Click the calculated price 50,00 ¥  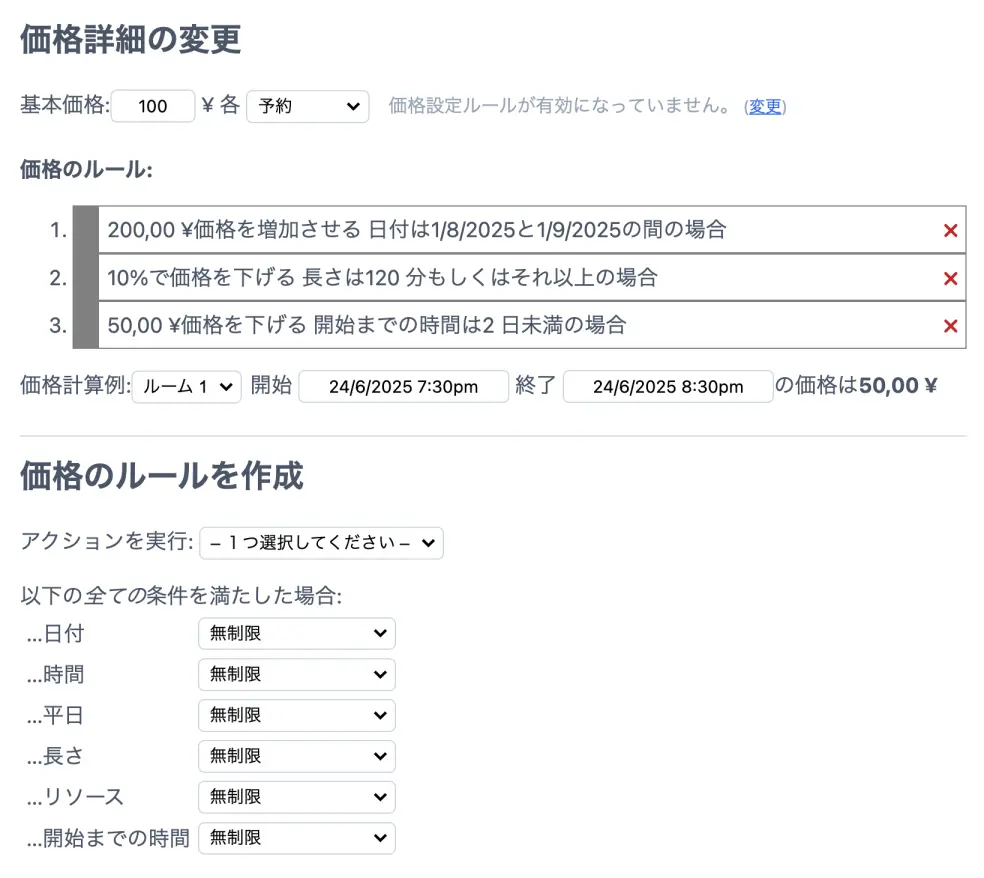click(x=898, y=385)
